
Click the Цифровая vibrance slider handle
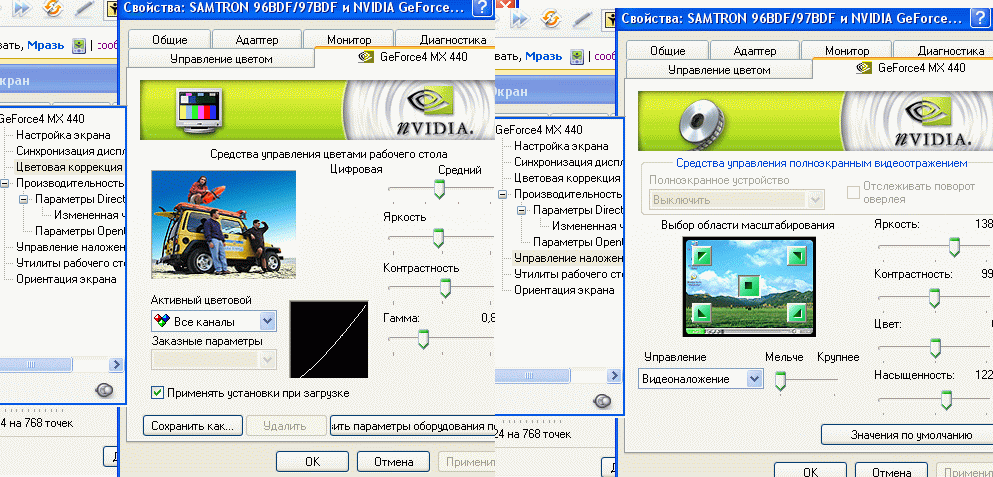click(x=439, y=189)
